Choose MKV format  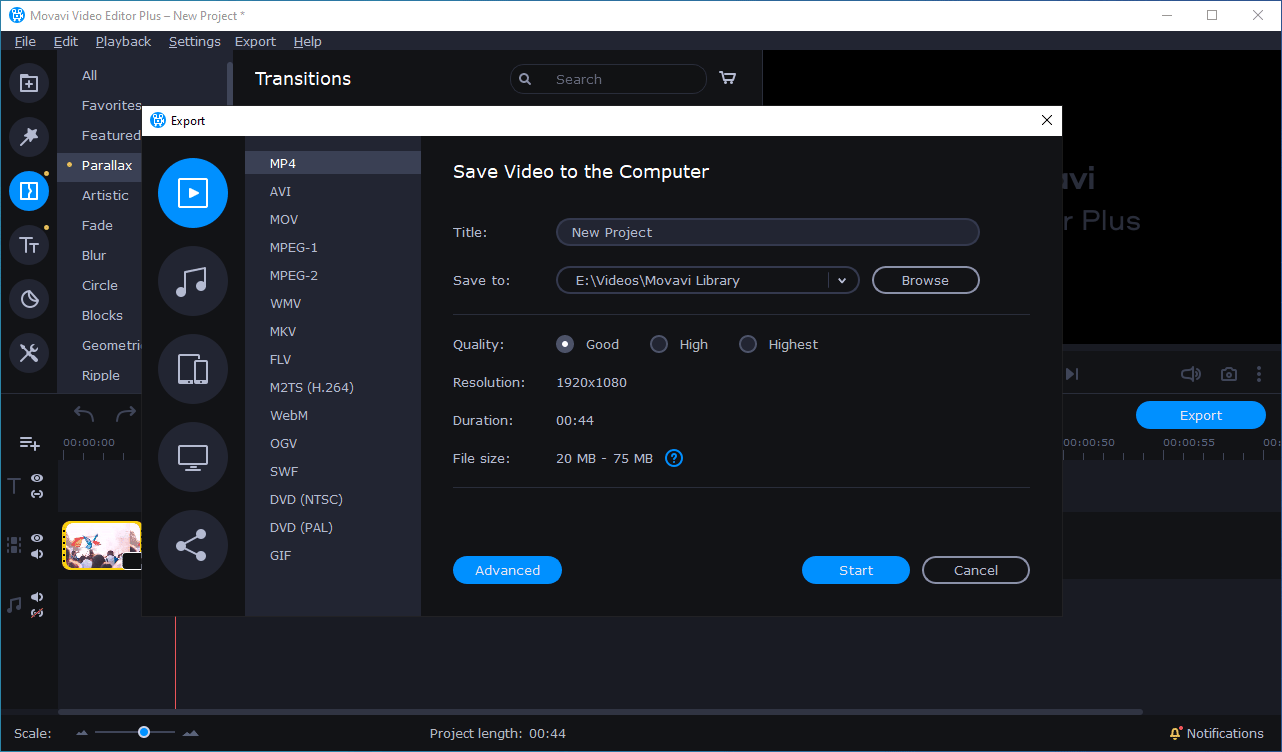coord(333,331)
